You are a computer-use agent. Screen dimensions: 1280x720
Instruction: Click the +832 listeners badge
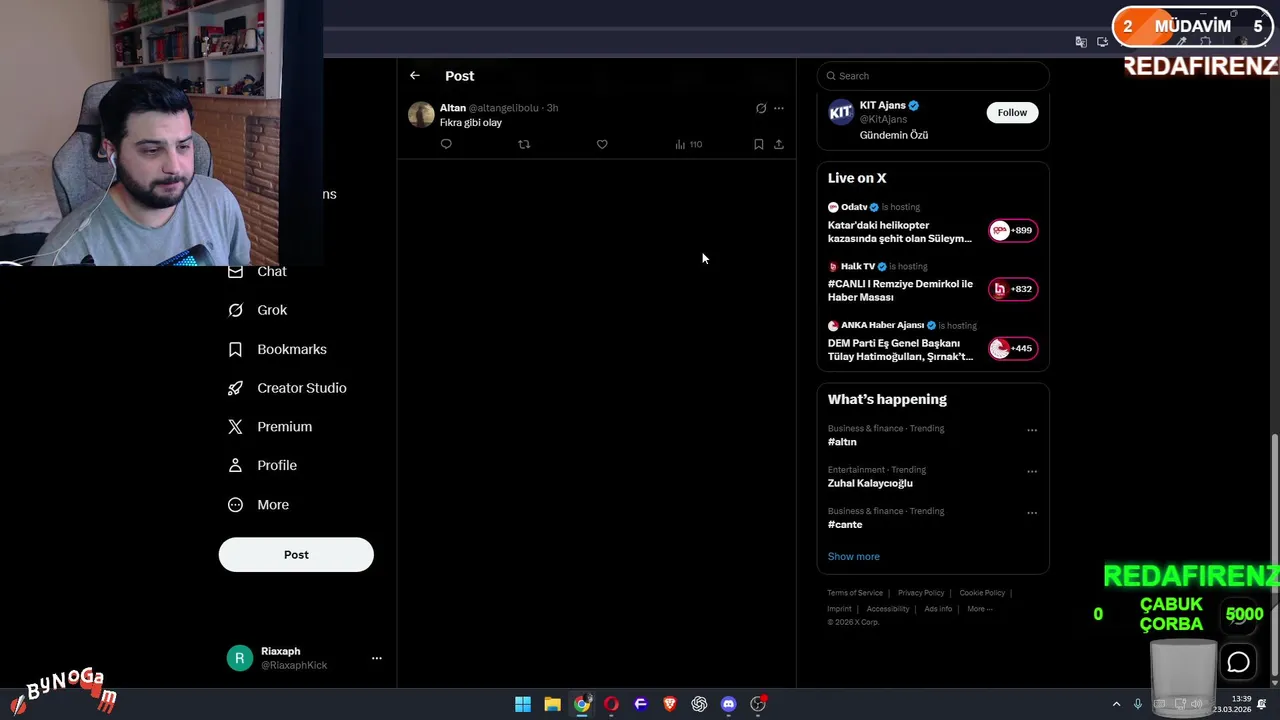tap(1013, 289)
